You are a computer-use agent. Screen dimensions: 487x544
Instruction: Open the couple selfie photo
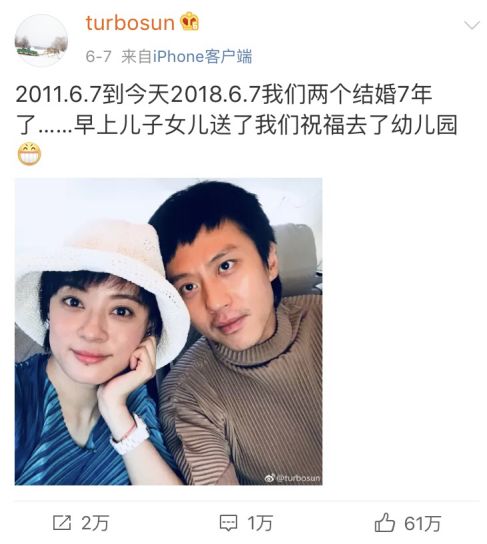click(x=169, y=331)
